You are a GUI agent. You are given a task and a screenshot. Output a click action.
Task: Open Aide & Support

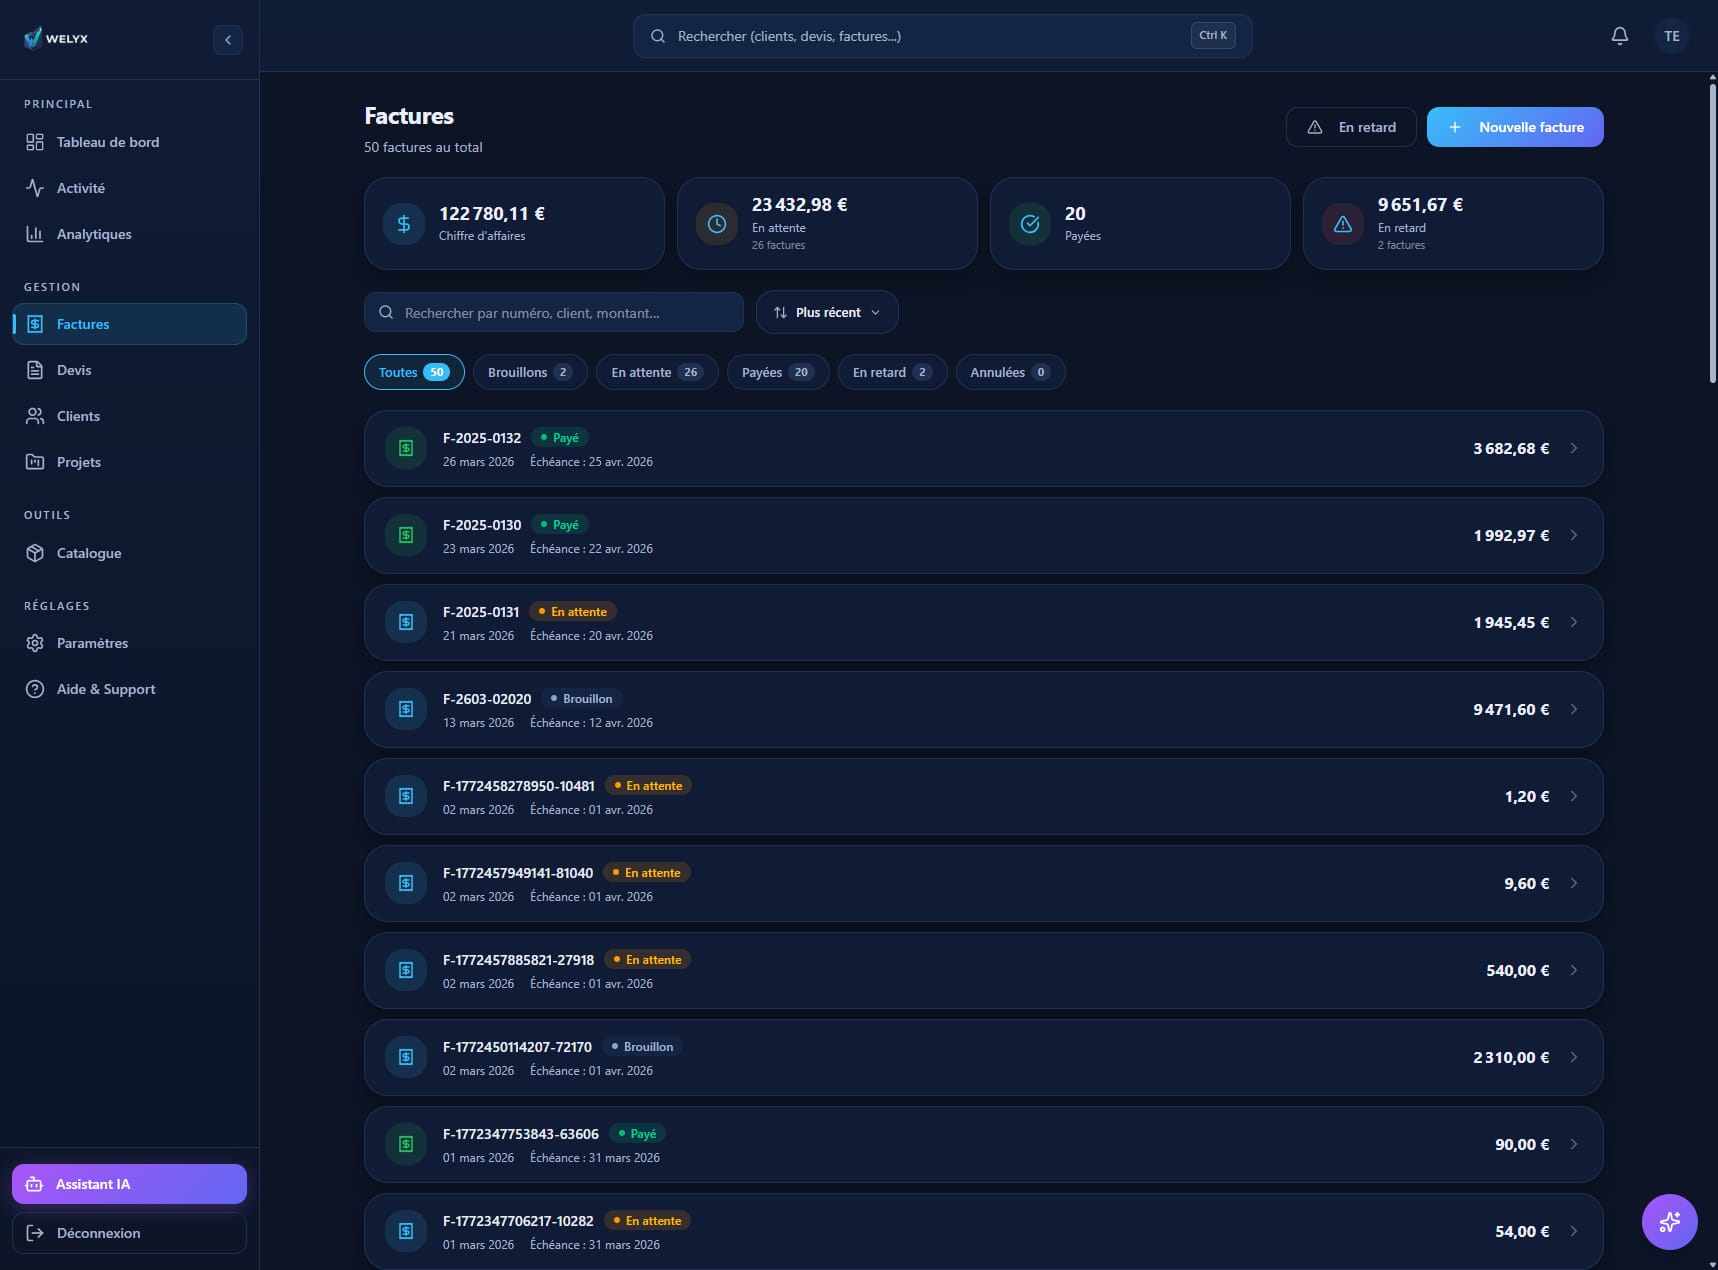click(x=129, y=689)
